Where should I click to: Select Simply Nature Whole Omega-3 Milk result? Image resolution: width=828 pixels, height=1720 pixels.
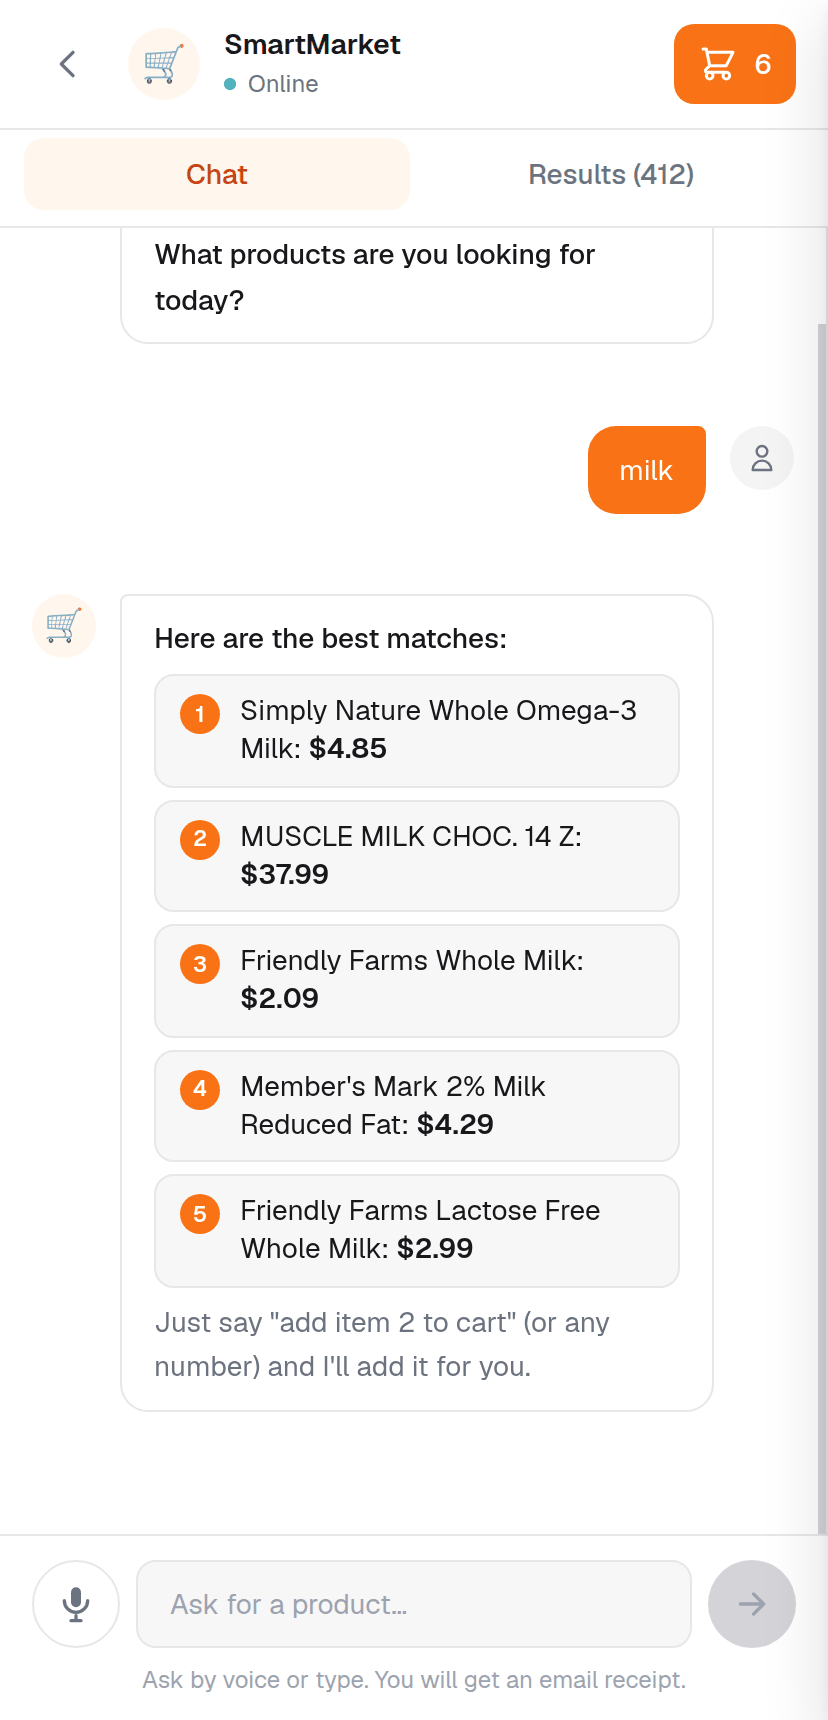(x=417, y=731)
